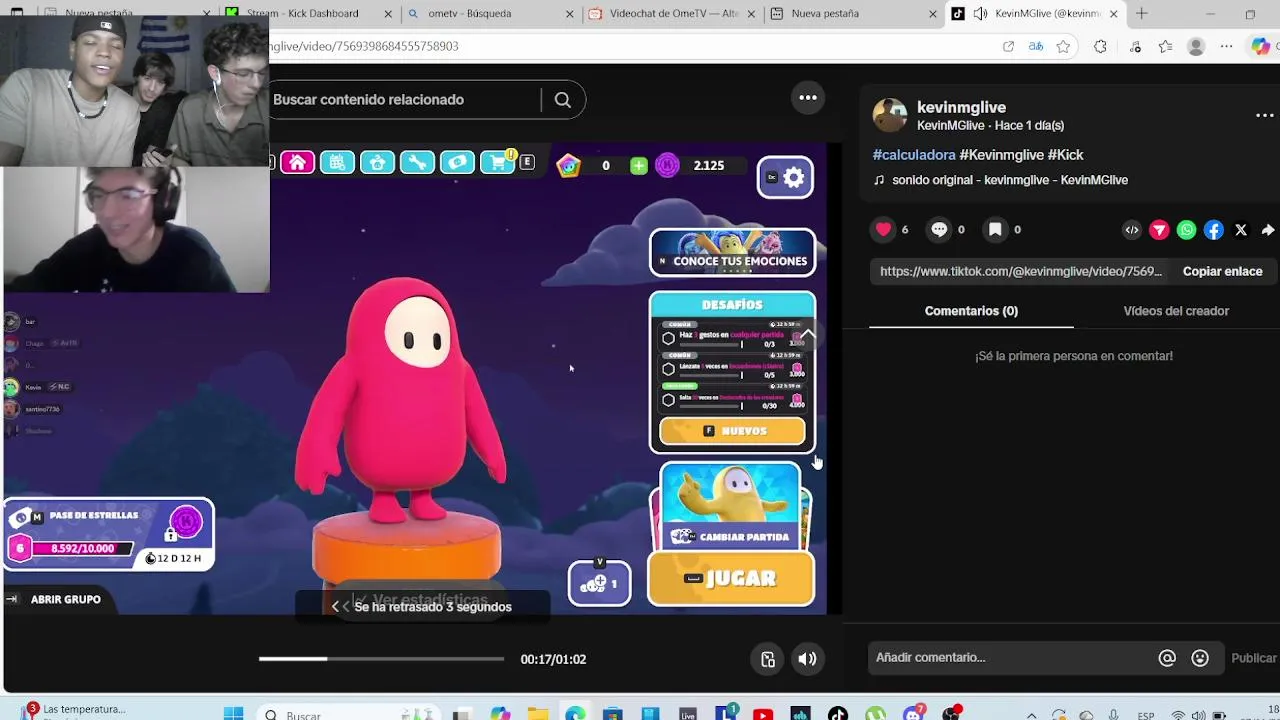Open the emoji picker in comment box
Viewport: 1280px width, 720px height.
tap(1200, 657)
